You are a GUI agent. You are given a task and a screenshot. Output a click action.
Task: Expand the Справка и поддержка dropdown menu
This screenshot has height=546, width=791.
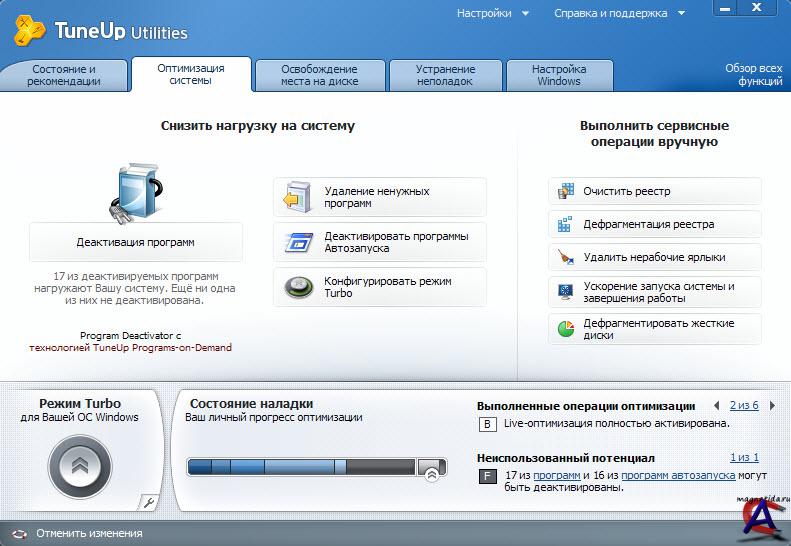tap(619, 13)
